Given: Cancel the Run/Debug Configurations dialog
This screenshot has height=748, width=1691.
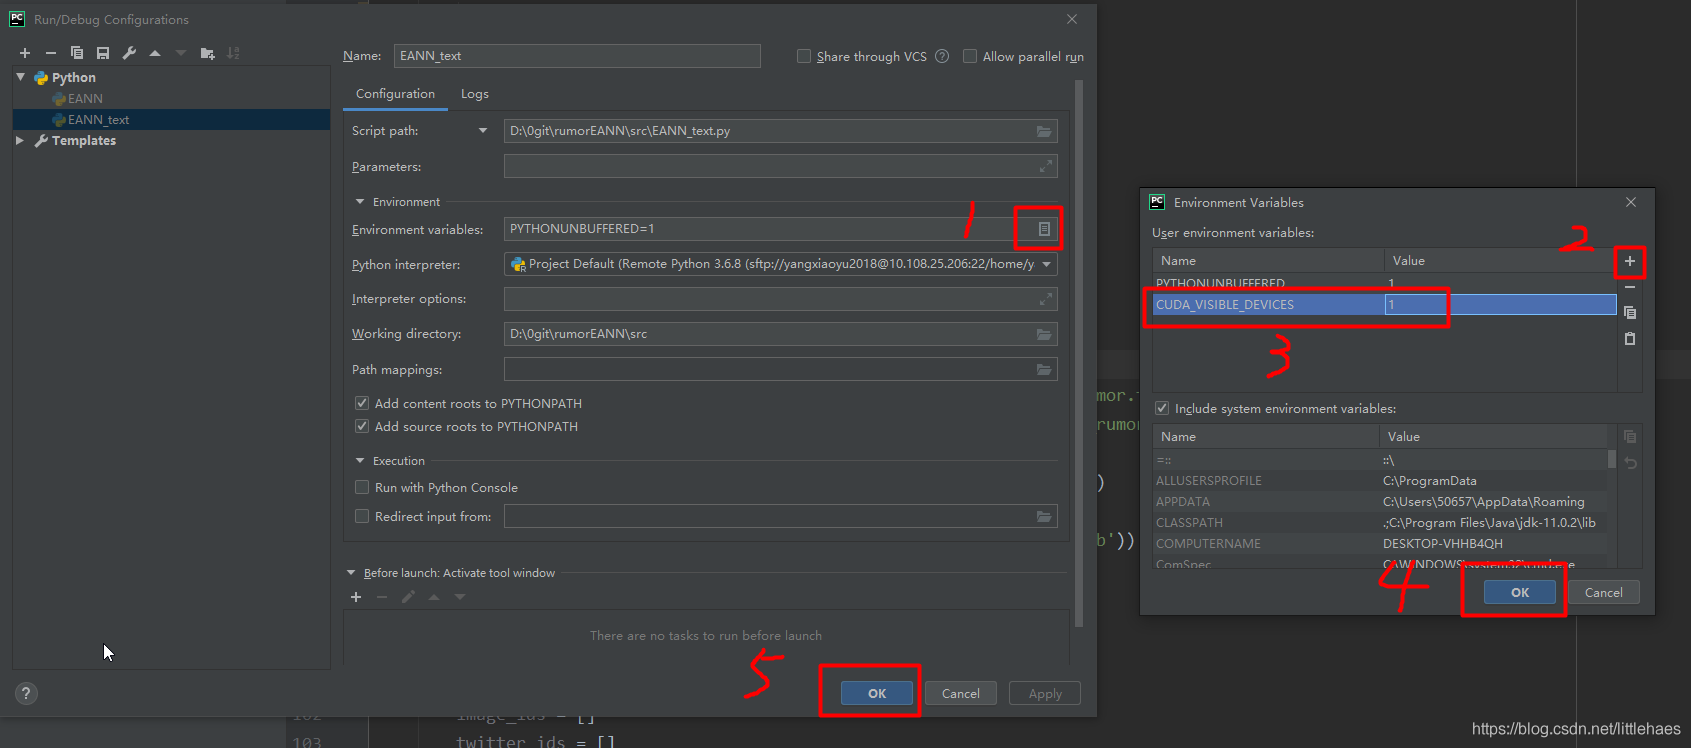Looking at the screenshot, I should click(x=961, y=693).
